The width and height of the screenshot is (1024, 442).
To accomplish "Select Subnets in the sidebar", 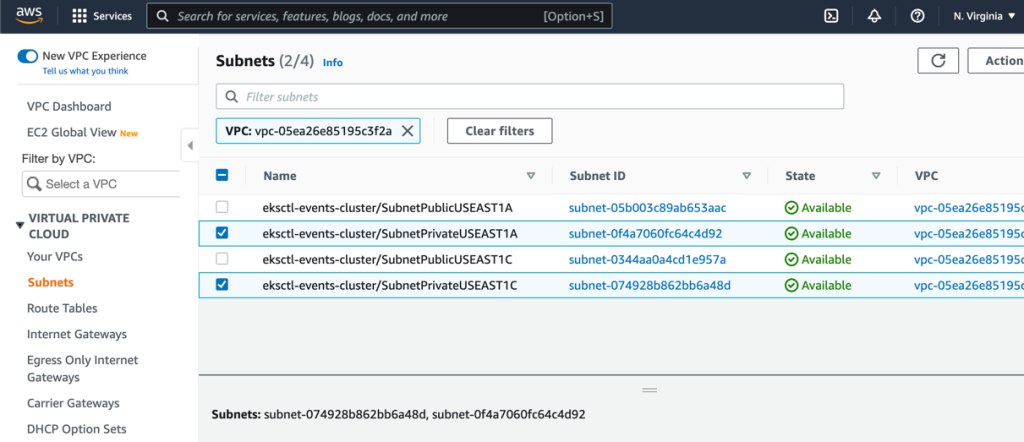I will (50, 283).
